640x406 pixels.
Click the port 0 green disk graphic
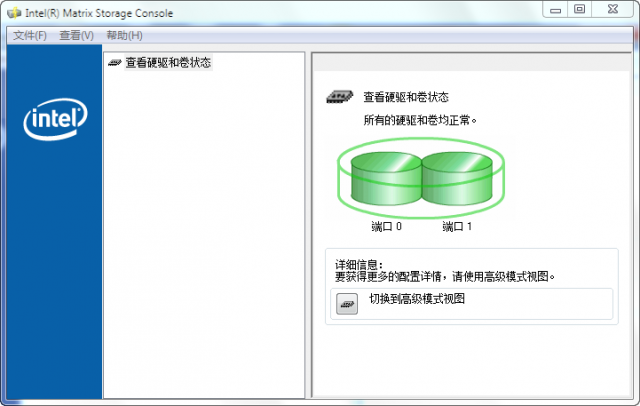pos(386,178)
